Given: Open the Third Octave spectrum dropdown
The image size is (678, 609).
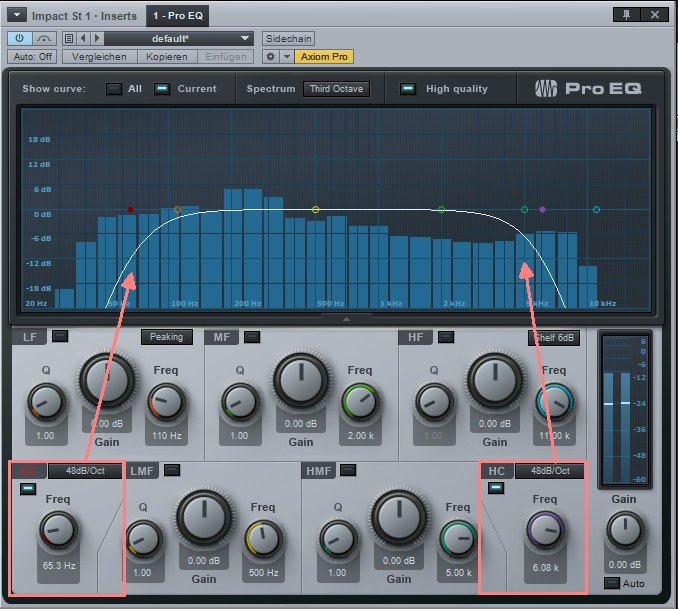Looking at the screenshot, I should click(x=336, y=89).
